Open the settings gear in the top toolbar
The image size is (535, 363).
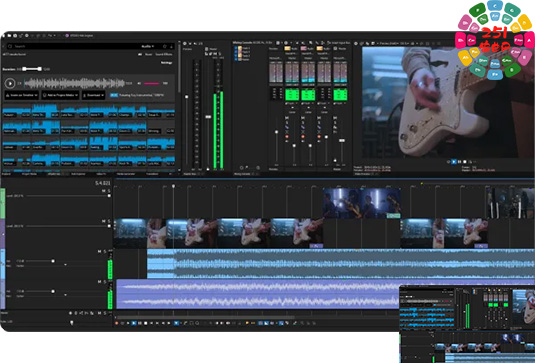pyautogui.click(x=27, y=35)
